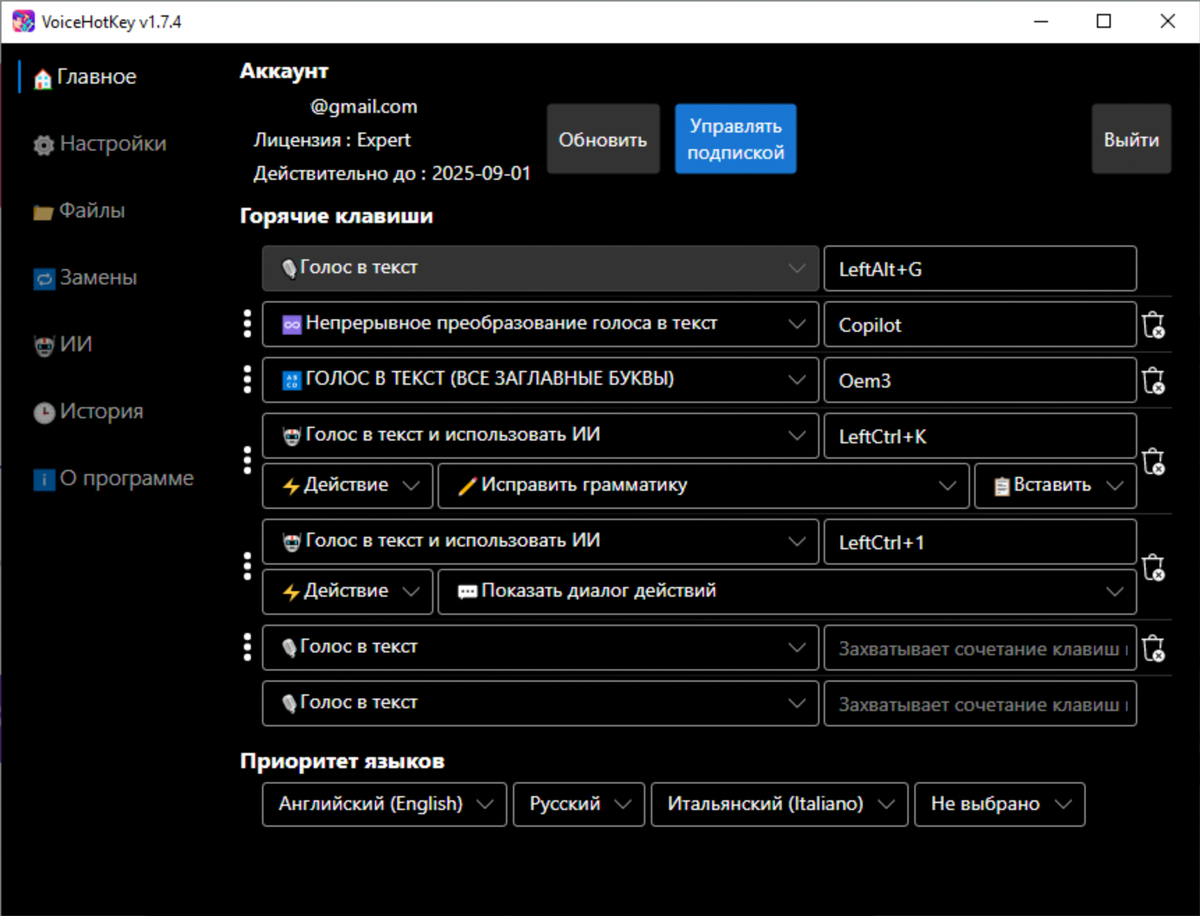Open the Не выбрано language dropdown
Image resolution: width=1200 pixels, height=916 pixels.
[1000, 804]
